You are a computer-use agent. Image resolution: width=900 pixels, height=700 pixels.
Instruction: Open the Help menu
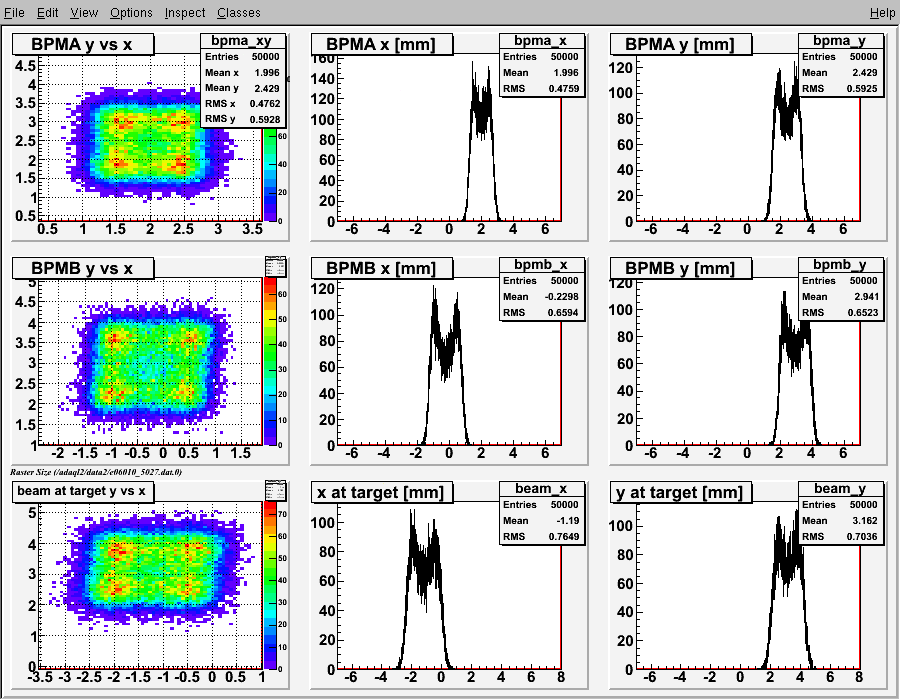coord(882,13)
